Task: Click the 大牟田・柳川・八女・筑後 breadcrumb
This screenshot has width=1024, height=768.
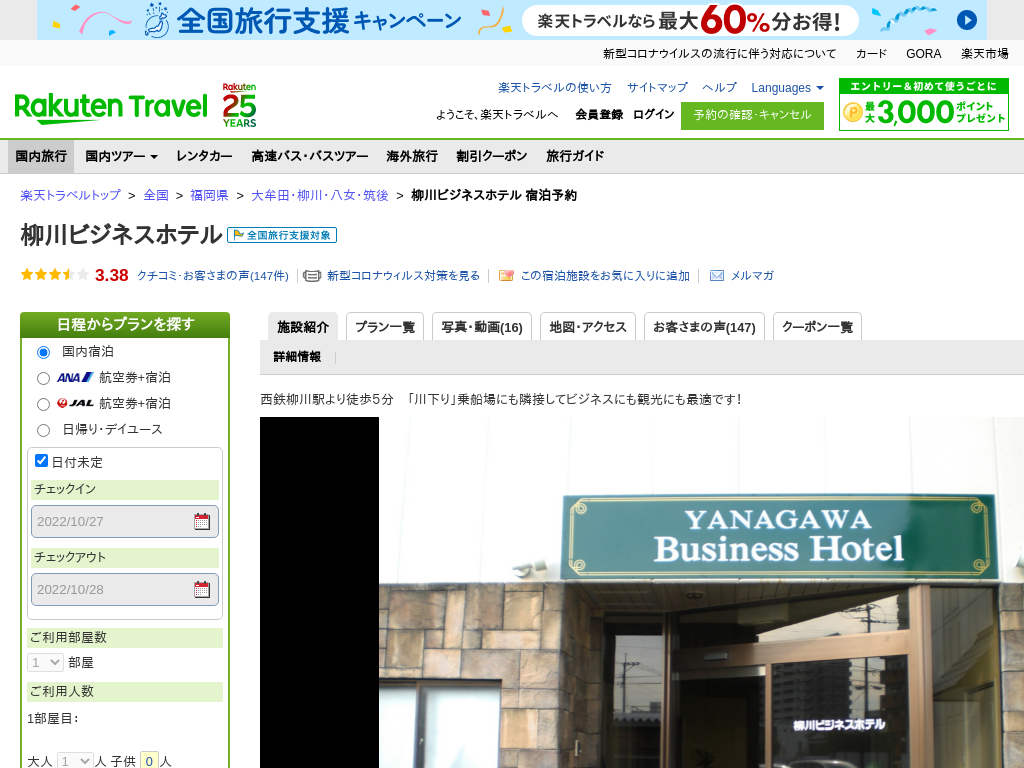Action: pos(320,195)
